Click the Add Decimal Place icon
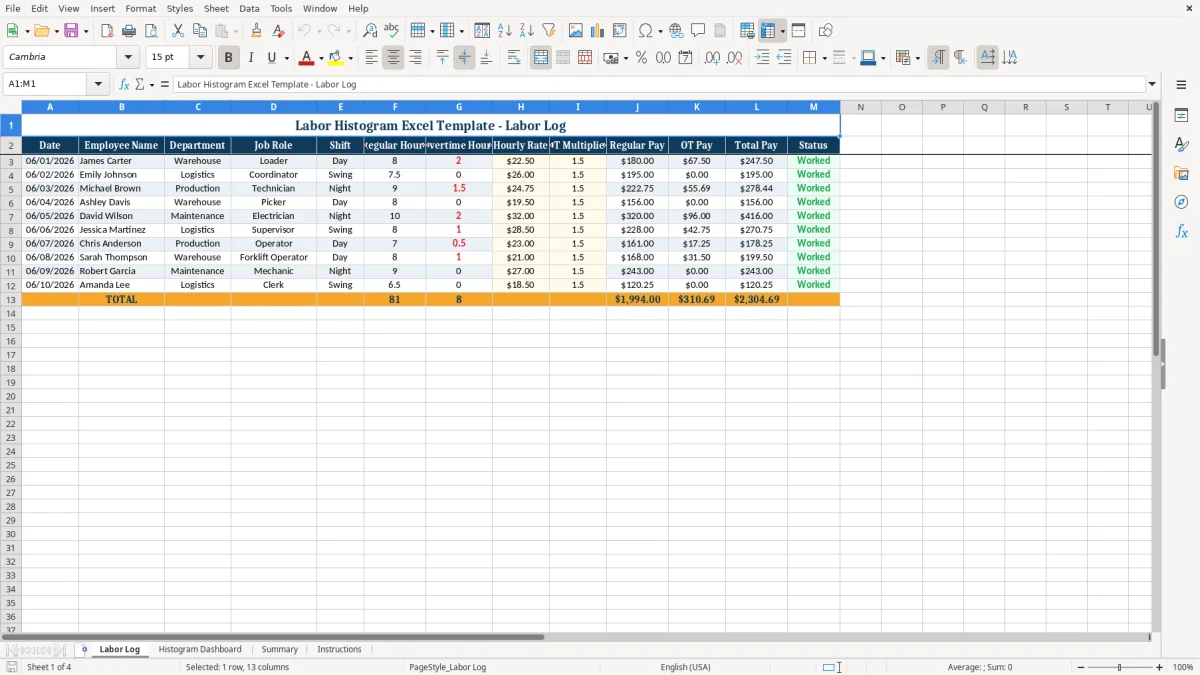The image size is (1200, 675). 712,58
